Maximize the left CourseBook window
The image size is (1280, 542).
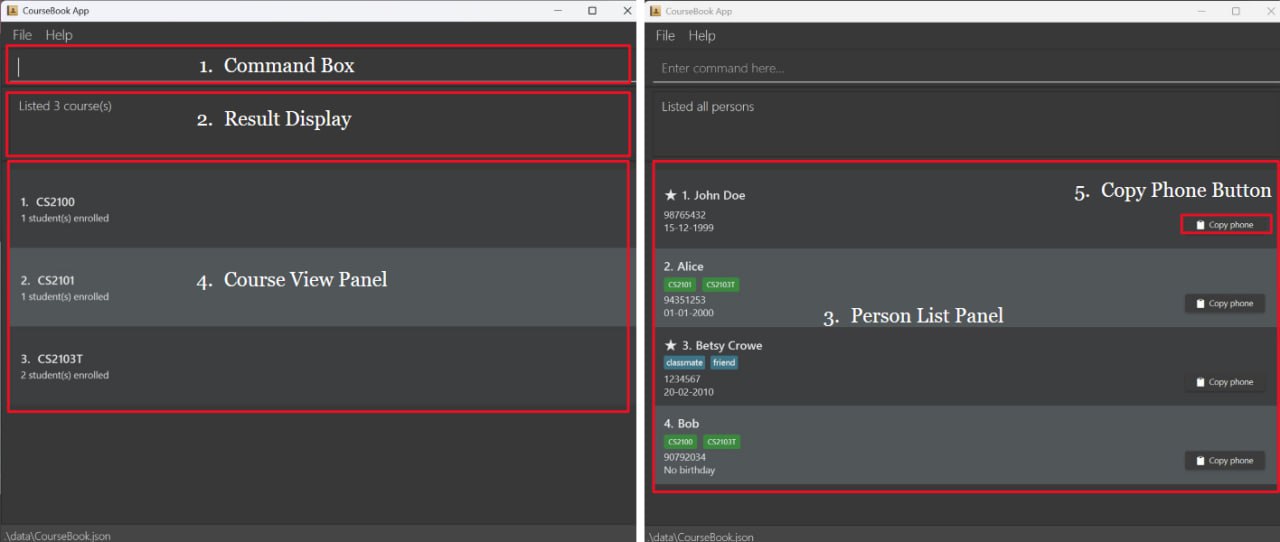(592, 10)
